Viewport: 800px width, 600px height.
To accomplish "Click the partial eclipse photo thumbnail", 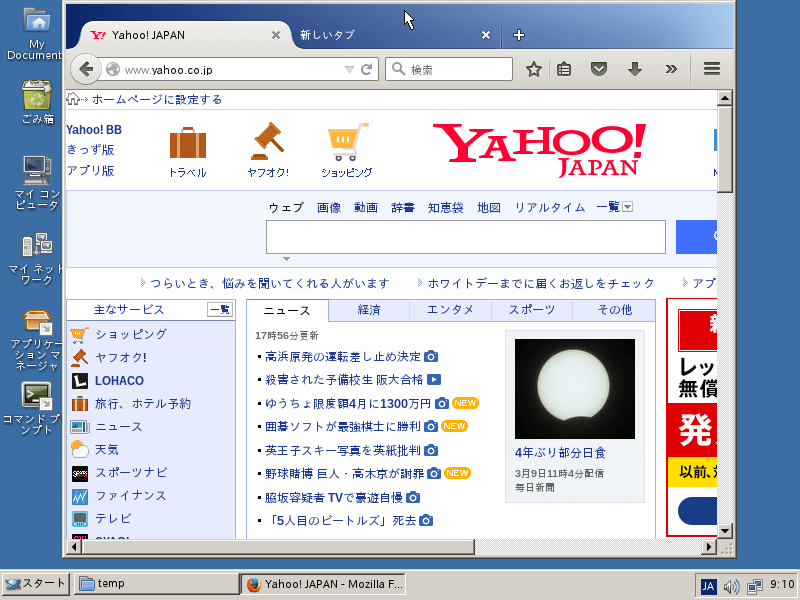I will (x=575, y=389).
